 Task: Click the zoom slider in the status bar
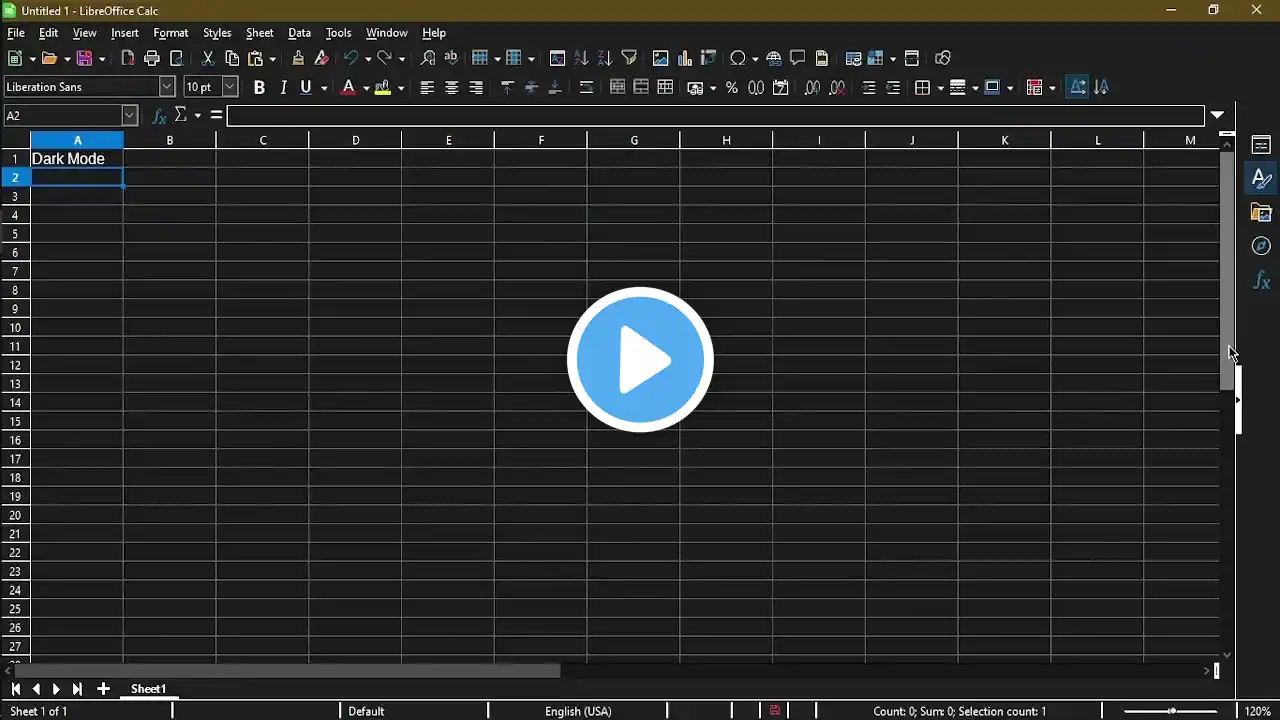coord(1173,711)
